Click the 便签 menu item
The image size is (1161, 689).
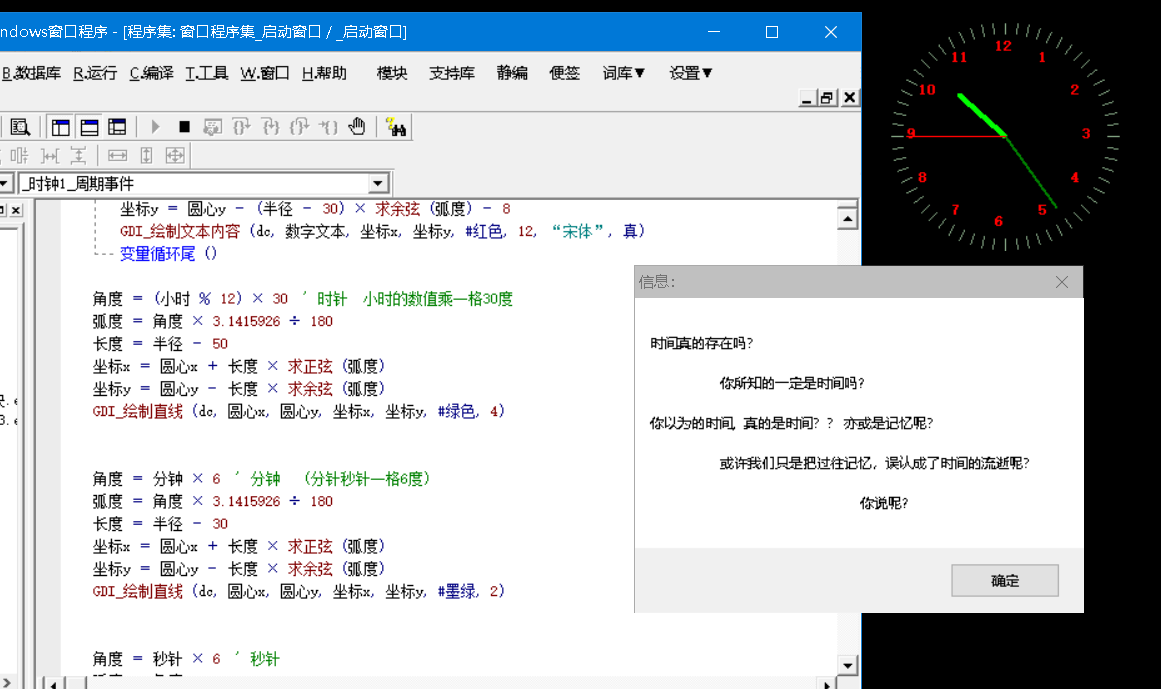pyautogui.click(x=564, y=73)
